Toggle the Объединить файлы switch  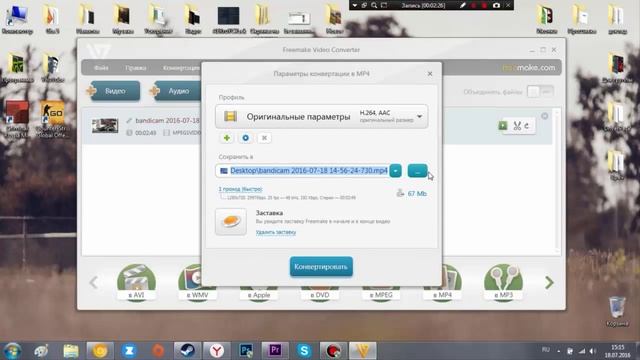[x=540, y=91]
